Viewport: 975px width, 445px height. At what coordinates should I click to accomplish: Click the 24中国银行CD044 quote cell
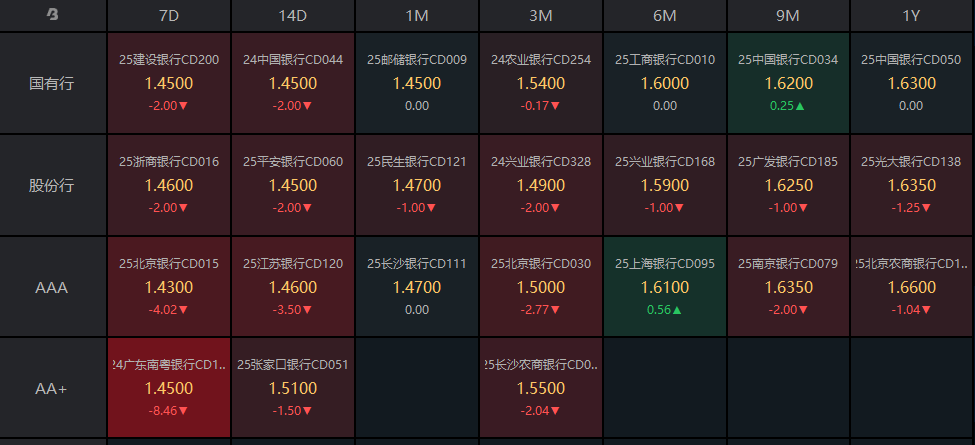click(x=293, y=83)
